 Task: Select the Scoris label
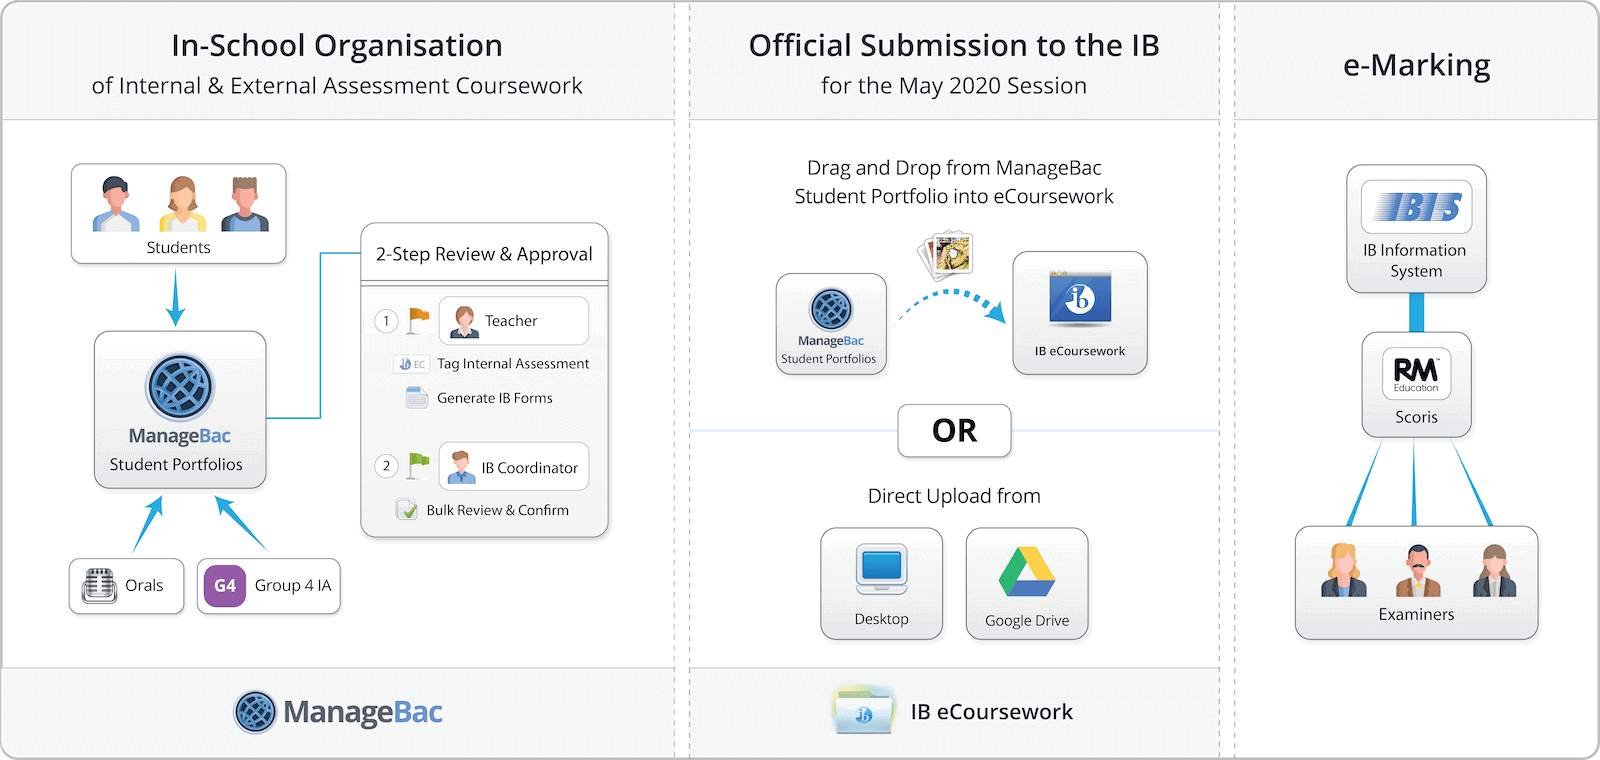1416,417
